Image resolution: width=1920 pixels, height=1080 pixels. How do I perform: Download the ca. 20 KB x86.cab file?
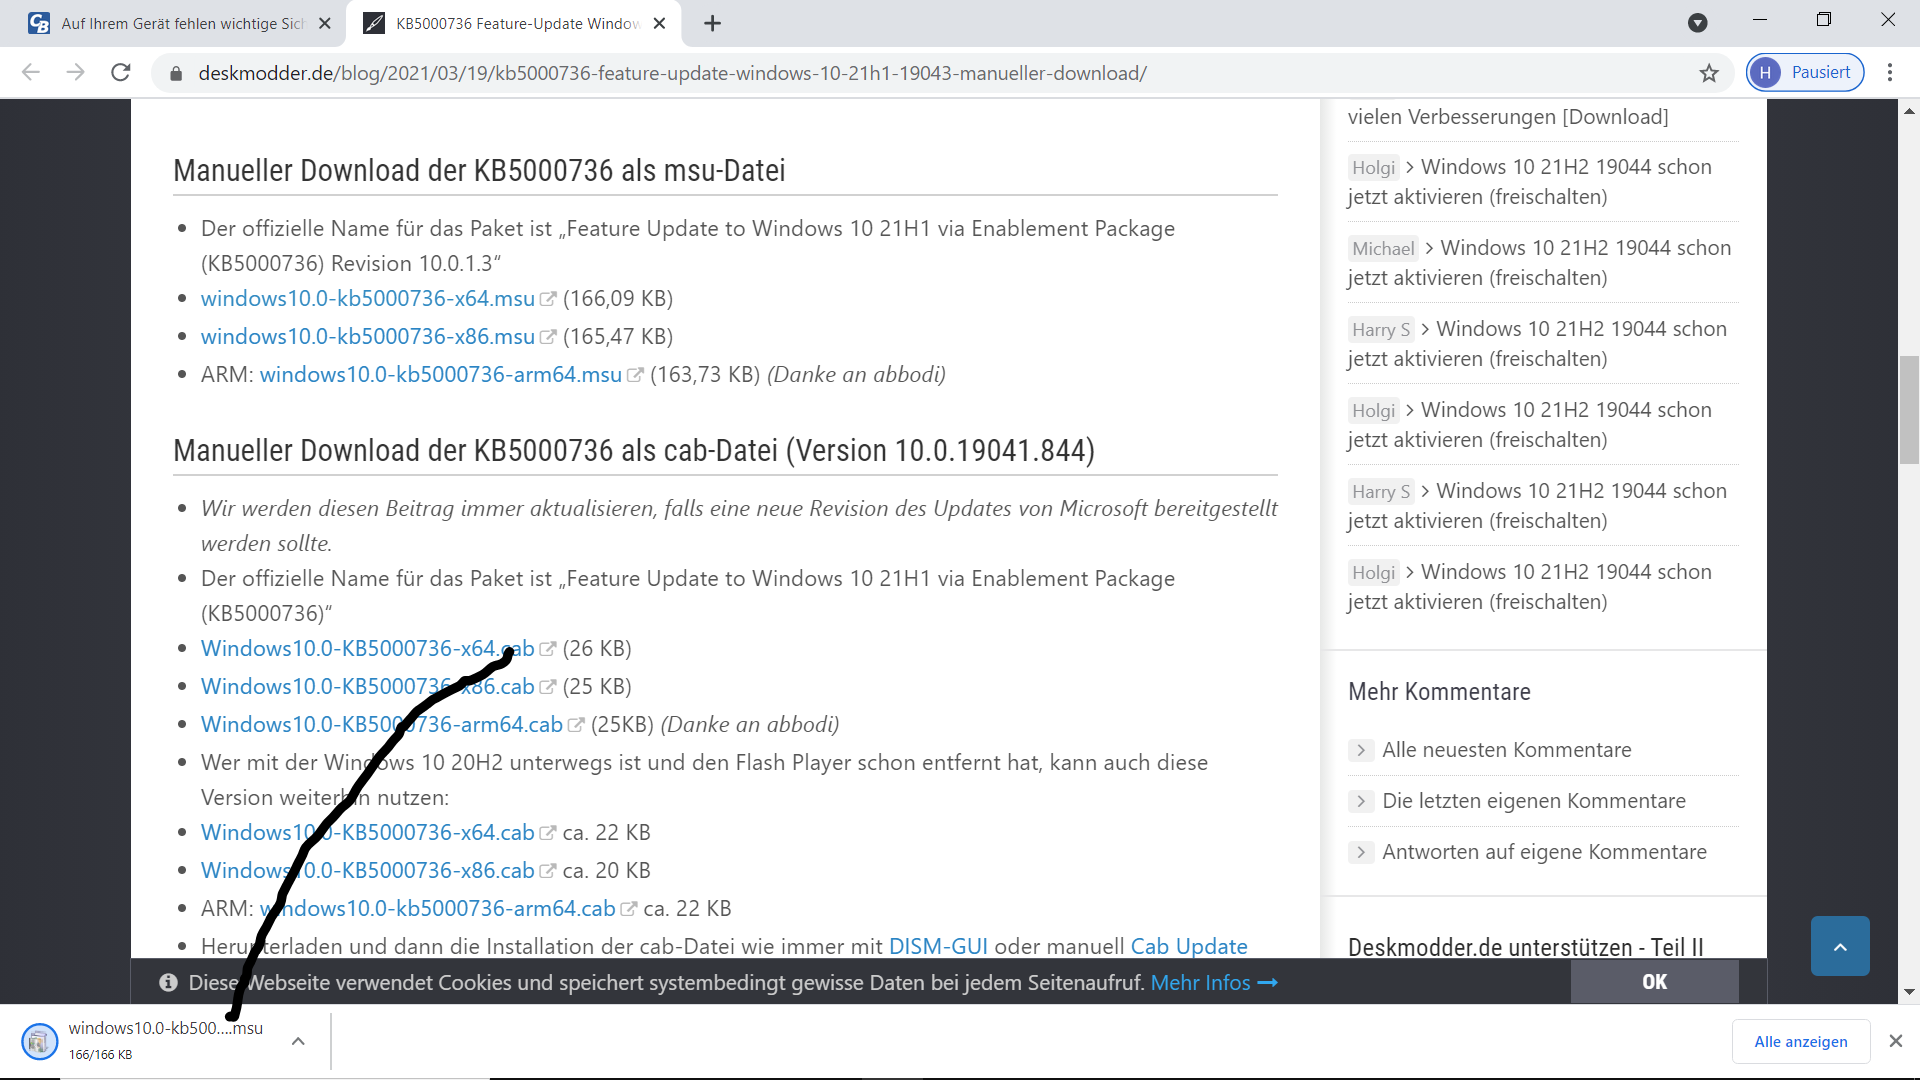click(x=368, y=871)
